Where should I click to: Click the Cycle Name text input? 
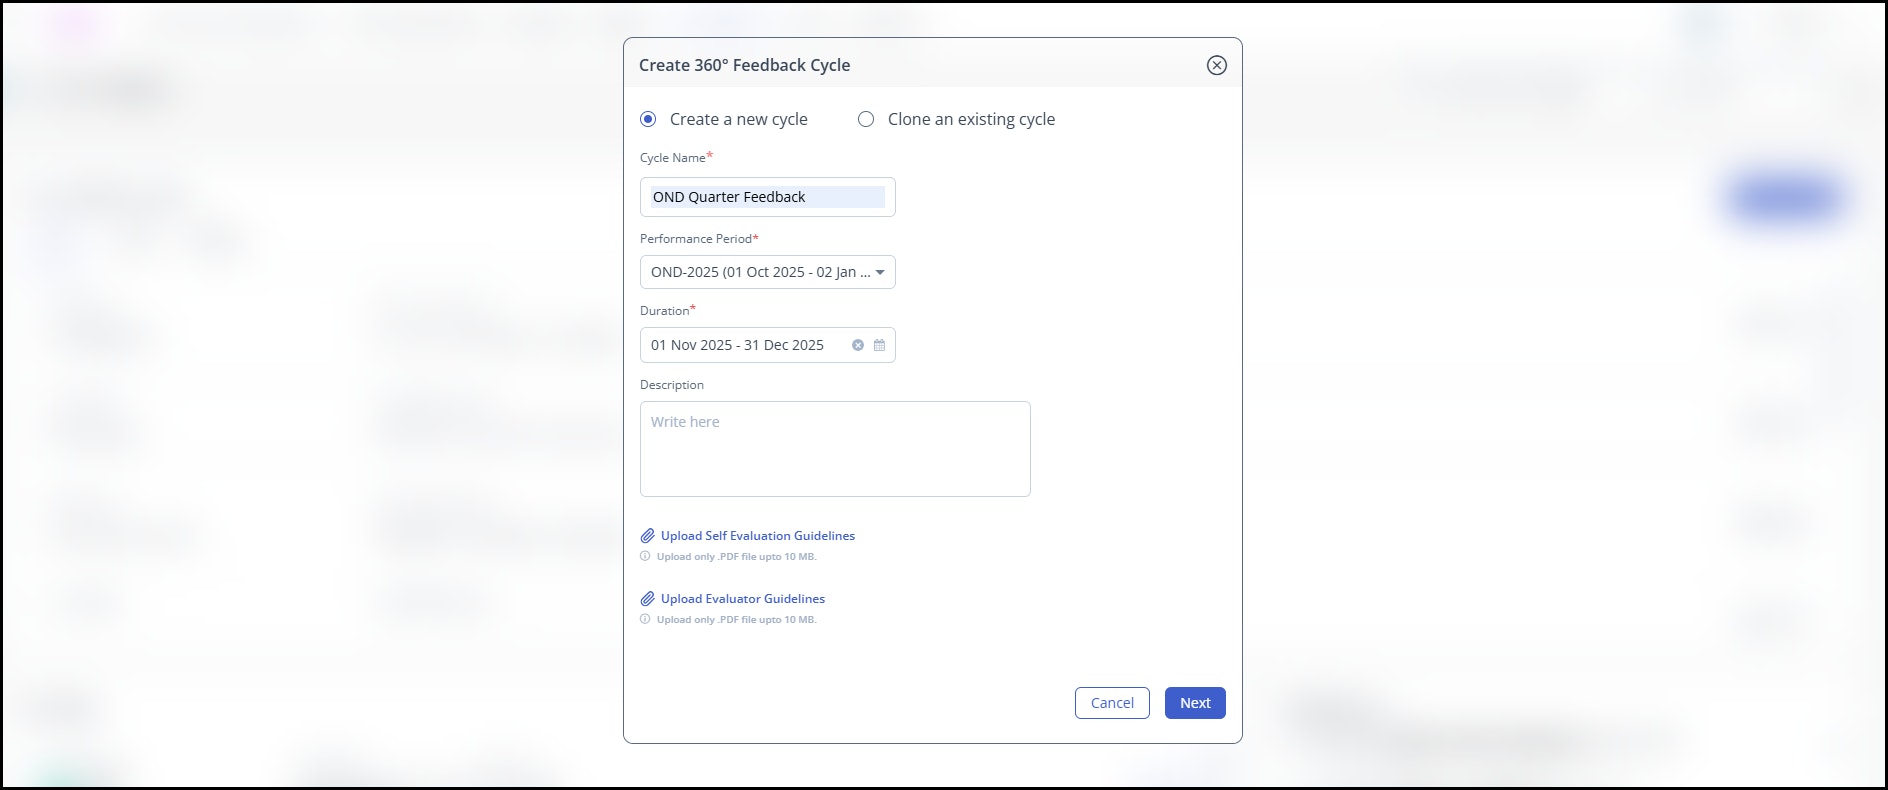(767, 197)
